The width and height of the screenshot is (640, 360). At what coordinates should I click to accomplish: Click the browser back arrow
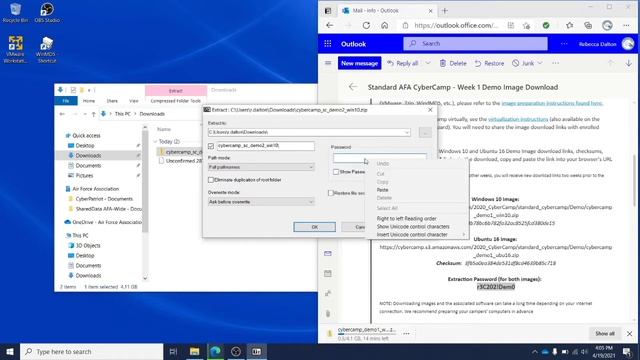(329, 25)
